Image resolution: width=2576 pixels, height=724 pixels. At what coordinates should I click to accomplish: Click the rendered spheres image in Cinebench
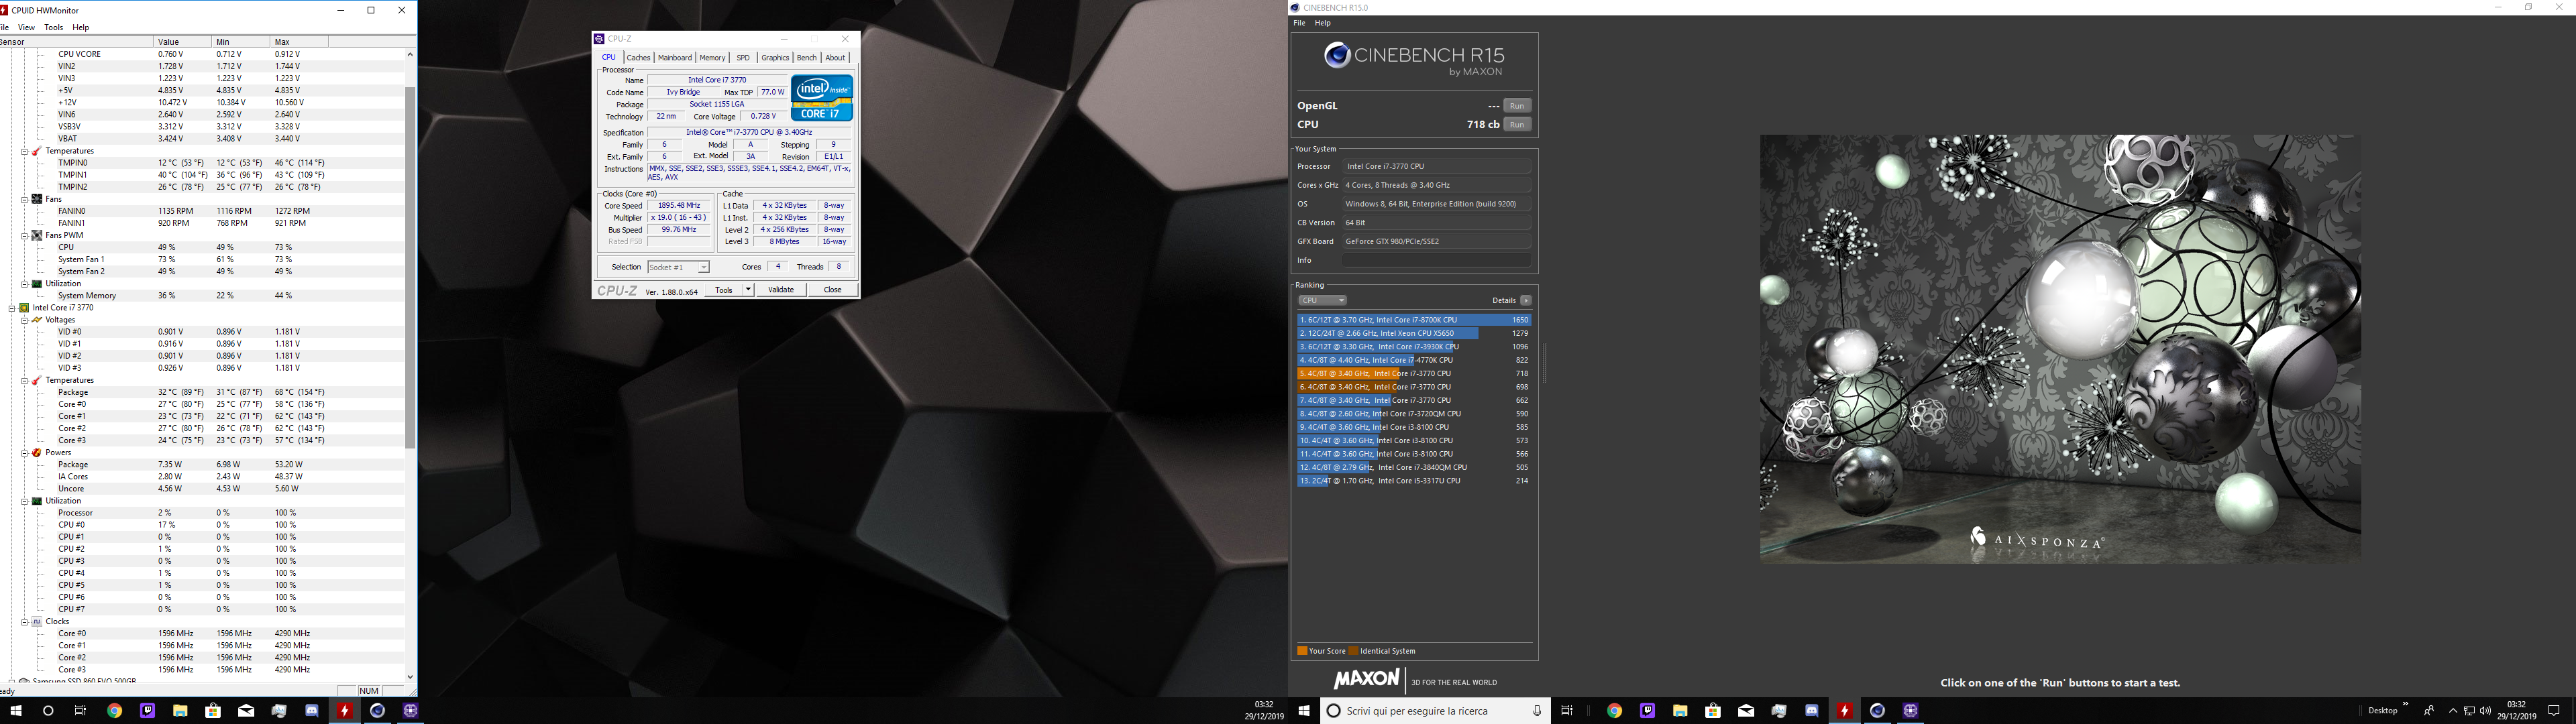pos(2061,349)
